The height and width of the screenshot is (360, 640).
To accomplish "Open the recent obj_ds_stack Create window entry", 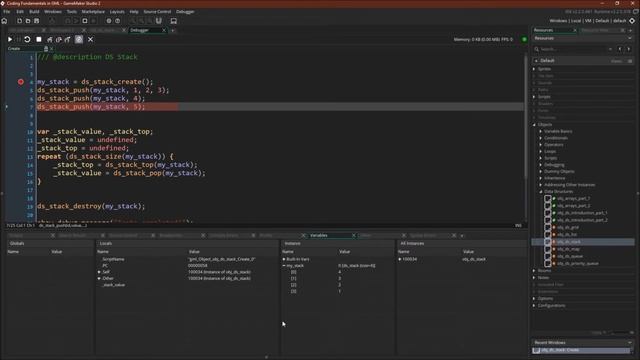I will tap(582, 350).
